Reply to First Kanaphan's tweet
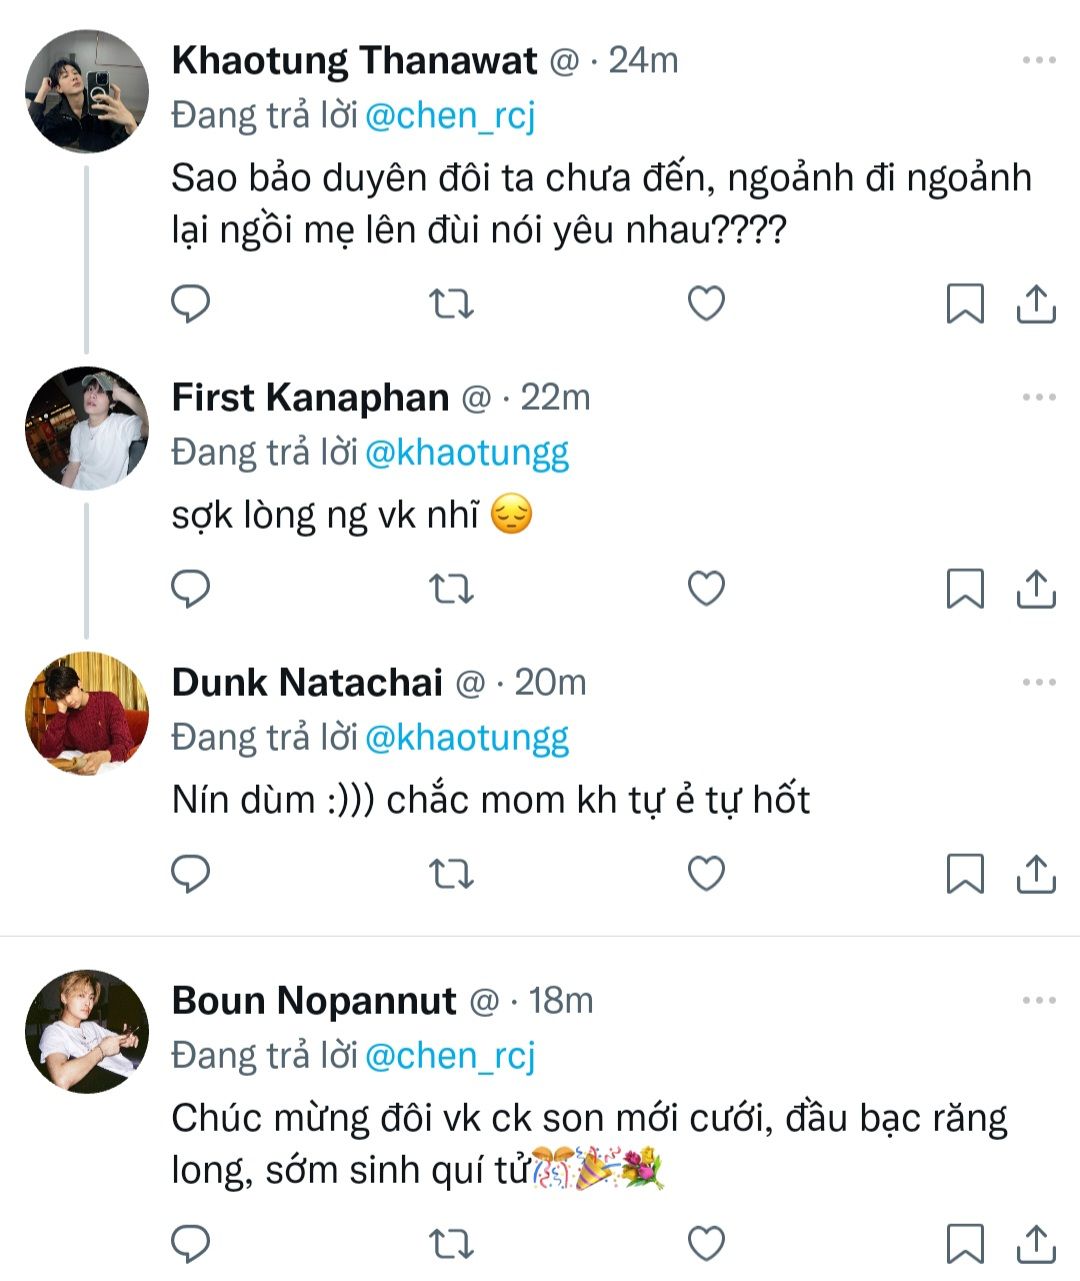 coord(190,589)
